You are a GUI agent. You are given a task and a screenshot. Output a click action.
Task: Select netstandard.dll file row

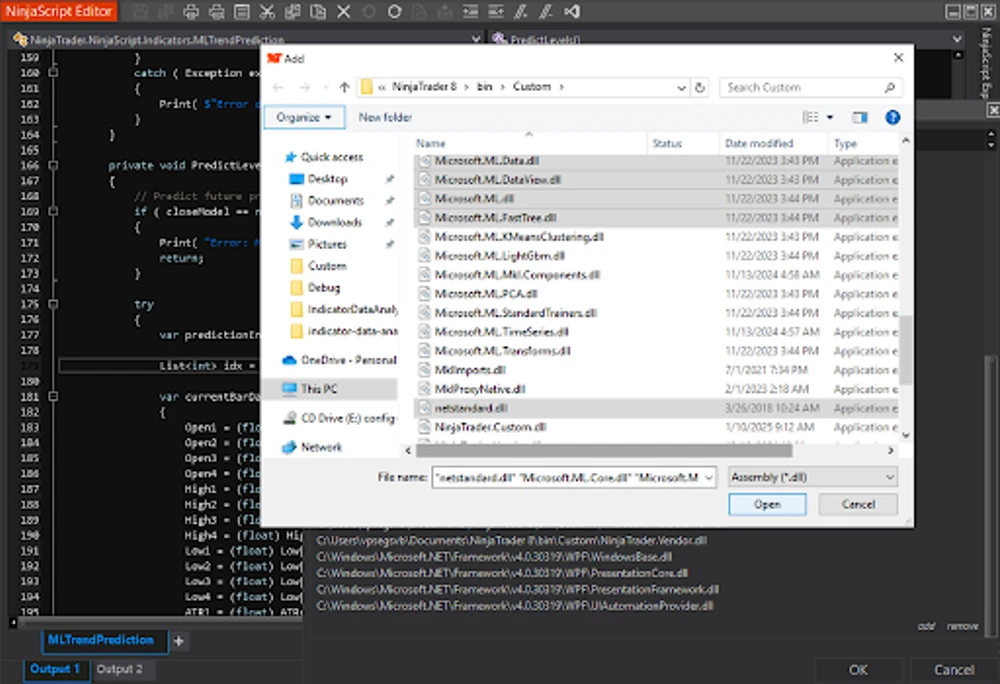point(657,408)
